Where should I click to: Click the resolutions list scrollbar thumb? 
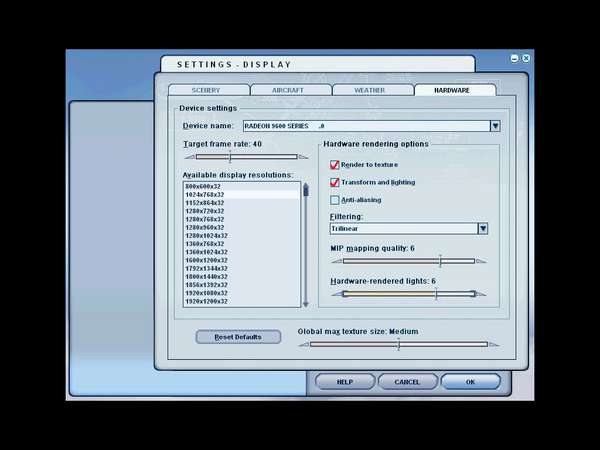305,190
